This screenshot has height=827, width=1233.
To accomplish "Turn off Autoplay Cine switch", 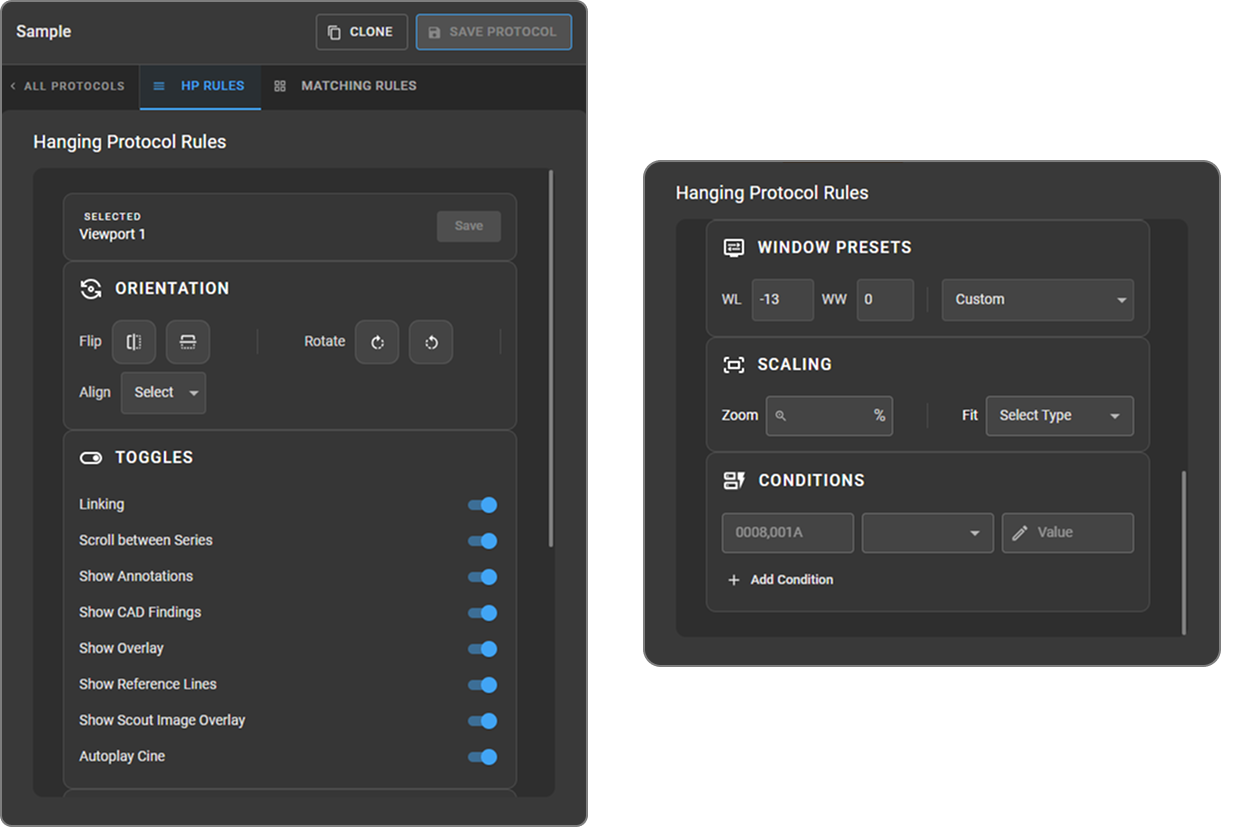I will [x=483, y=757].
